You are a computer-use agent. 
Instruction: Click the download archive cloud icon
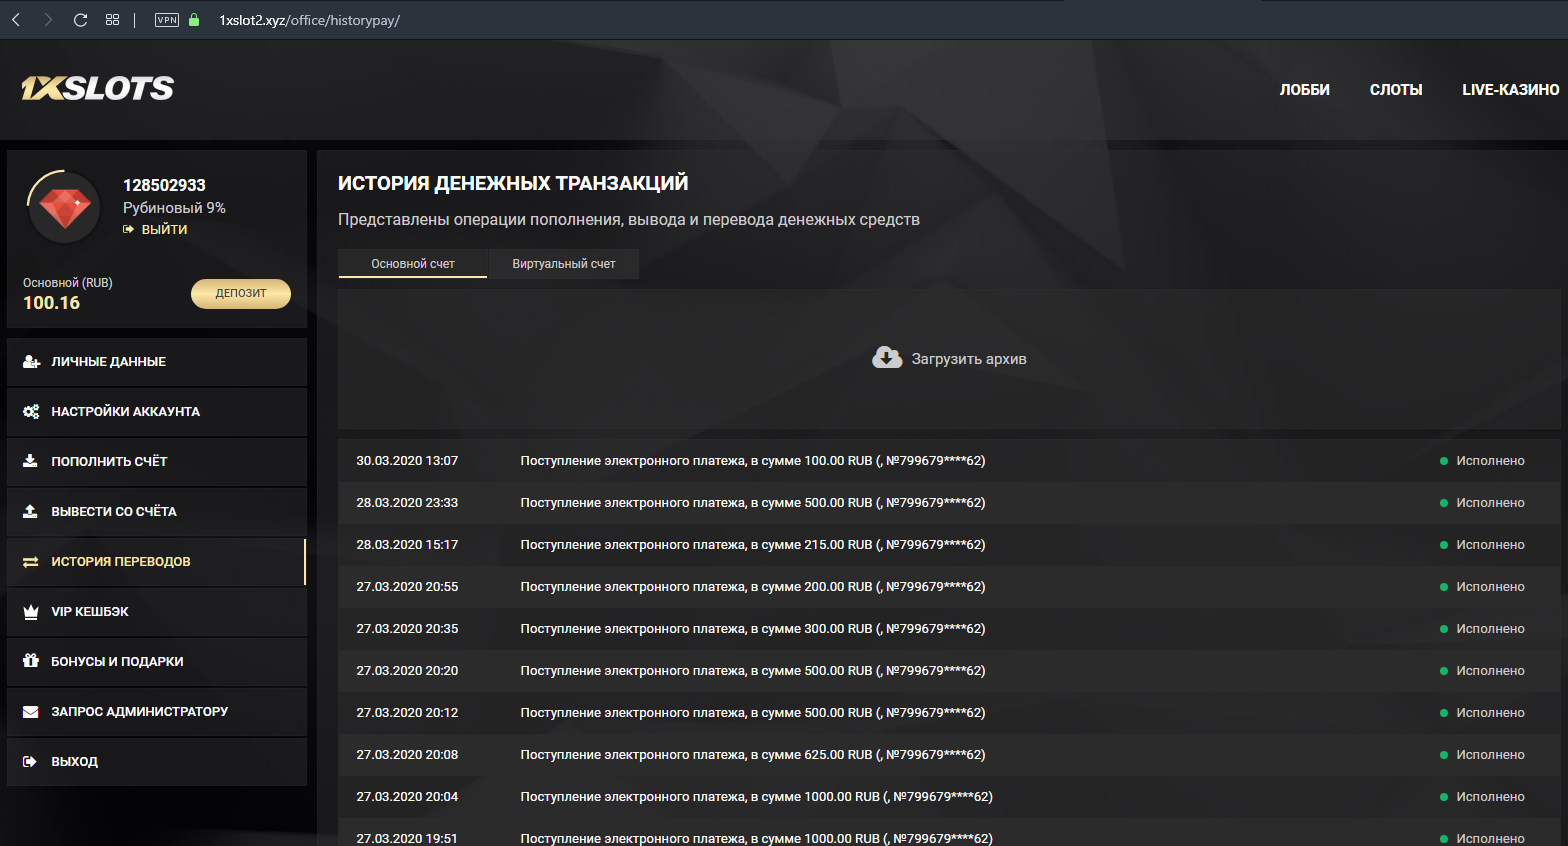(x=886, y=358)
